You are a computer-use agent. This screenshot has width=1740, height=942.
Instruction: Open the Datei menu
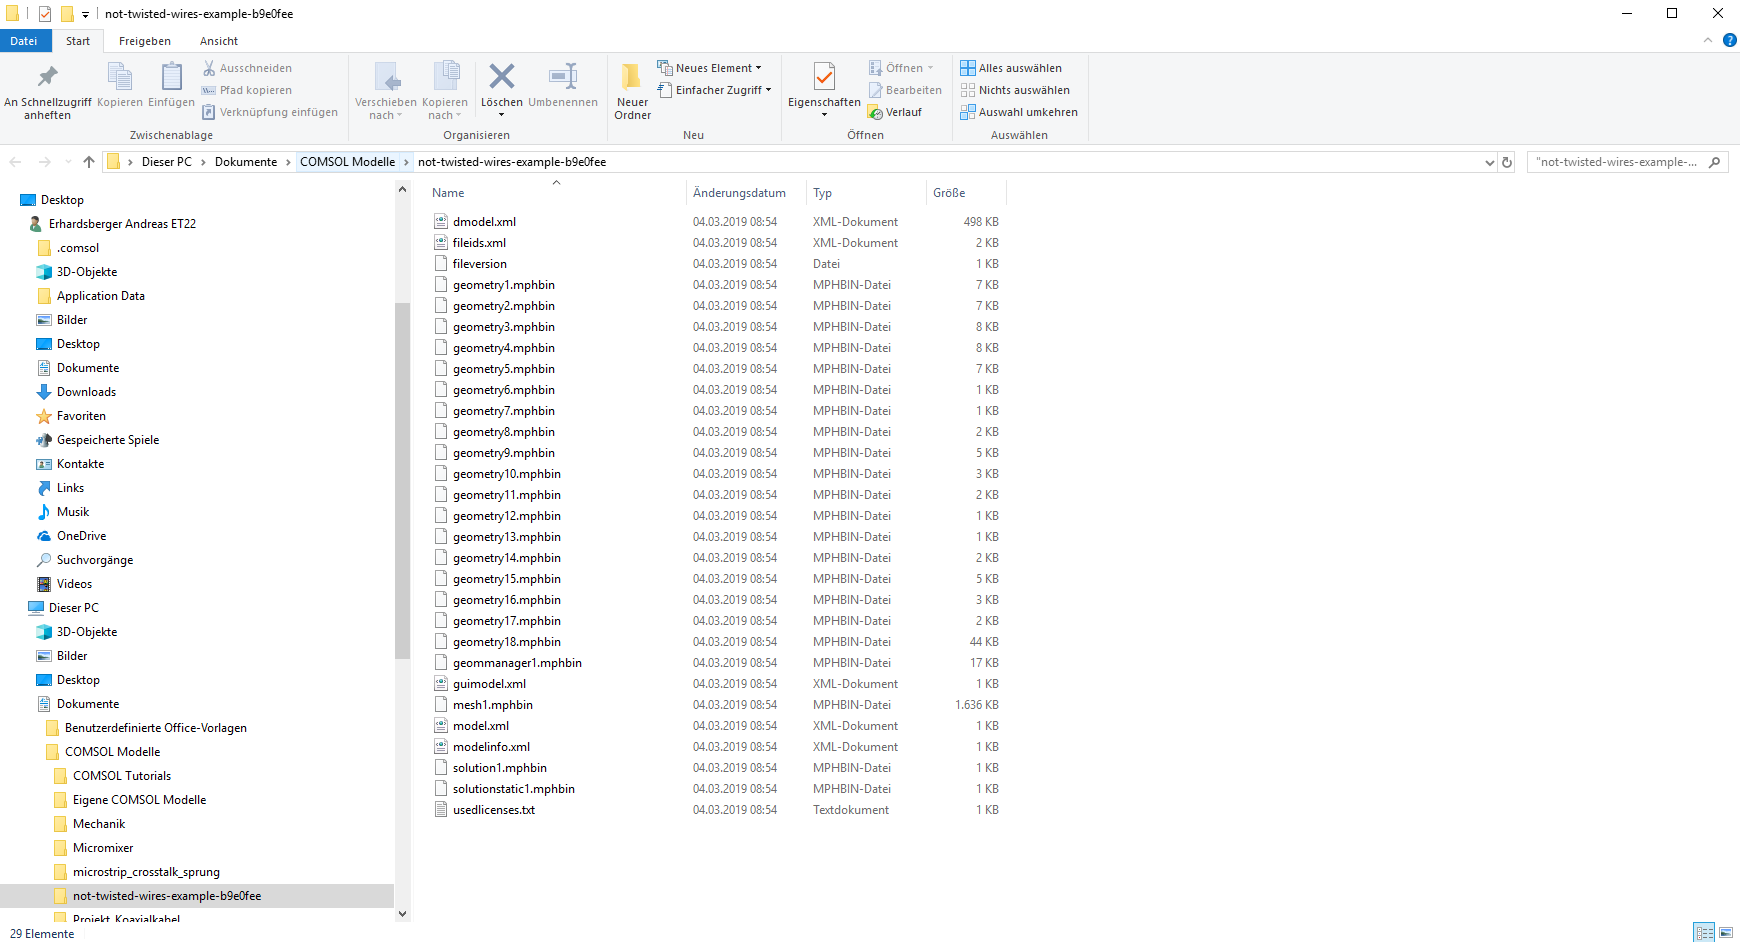pos(24,41)
